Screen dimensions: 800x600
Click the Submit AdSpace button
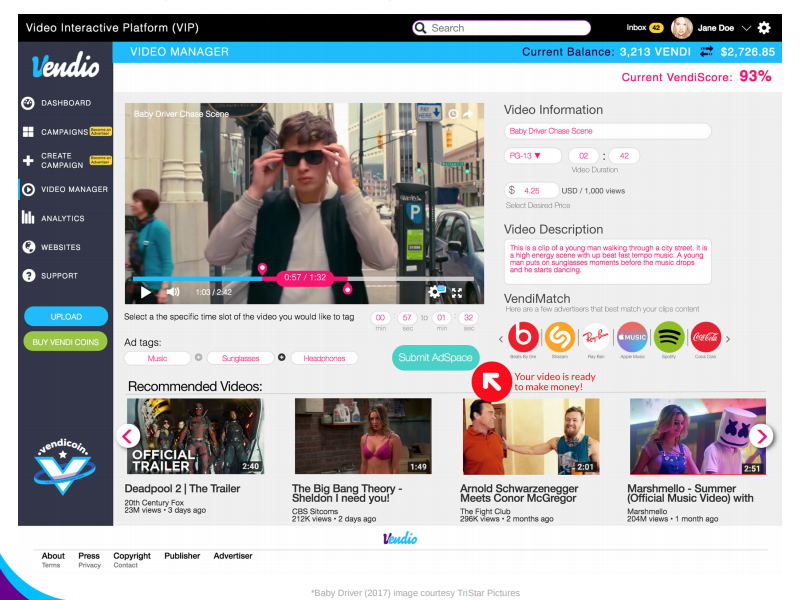(435, 358)
